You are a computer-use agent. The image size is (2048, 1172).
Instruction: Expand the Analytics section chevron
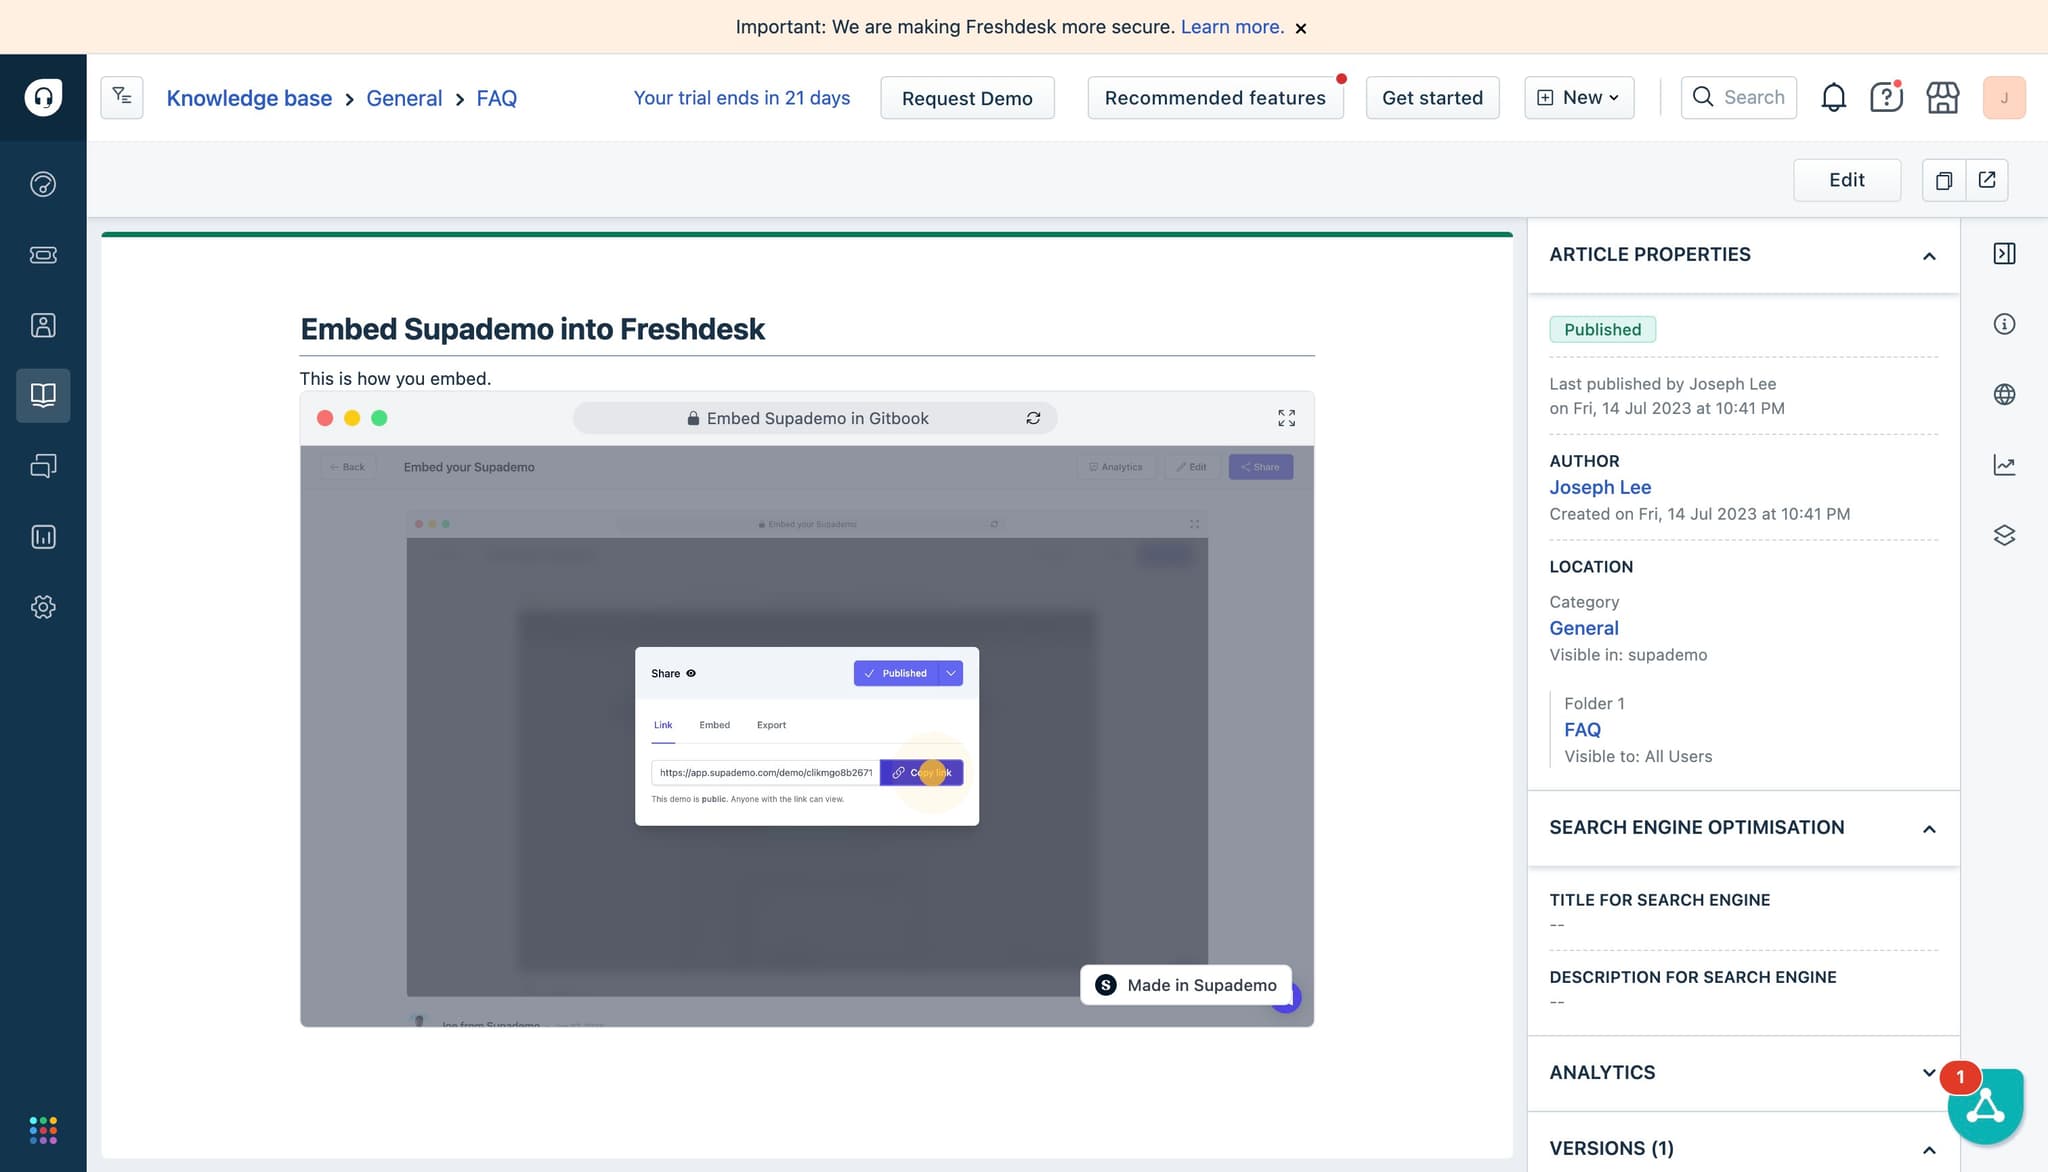[x=1928, y=1072]
